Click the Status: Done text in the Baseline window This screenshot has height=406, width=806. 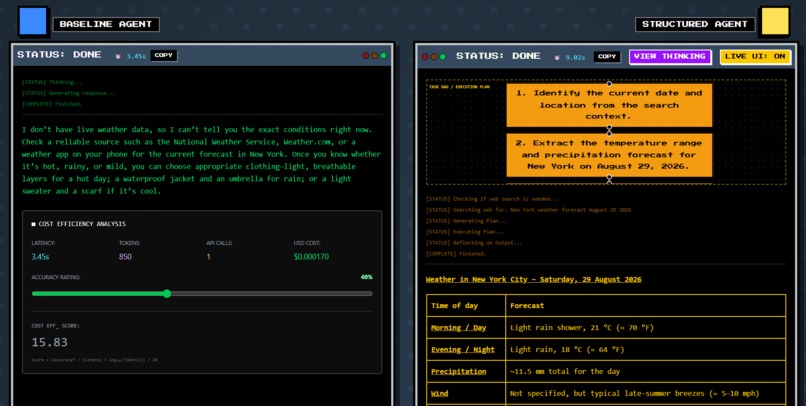59,54
